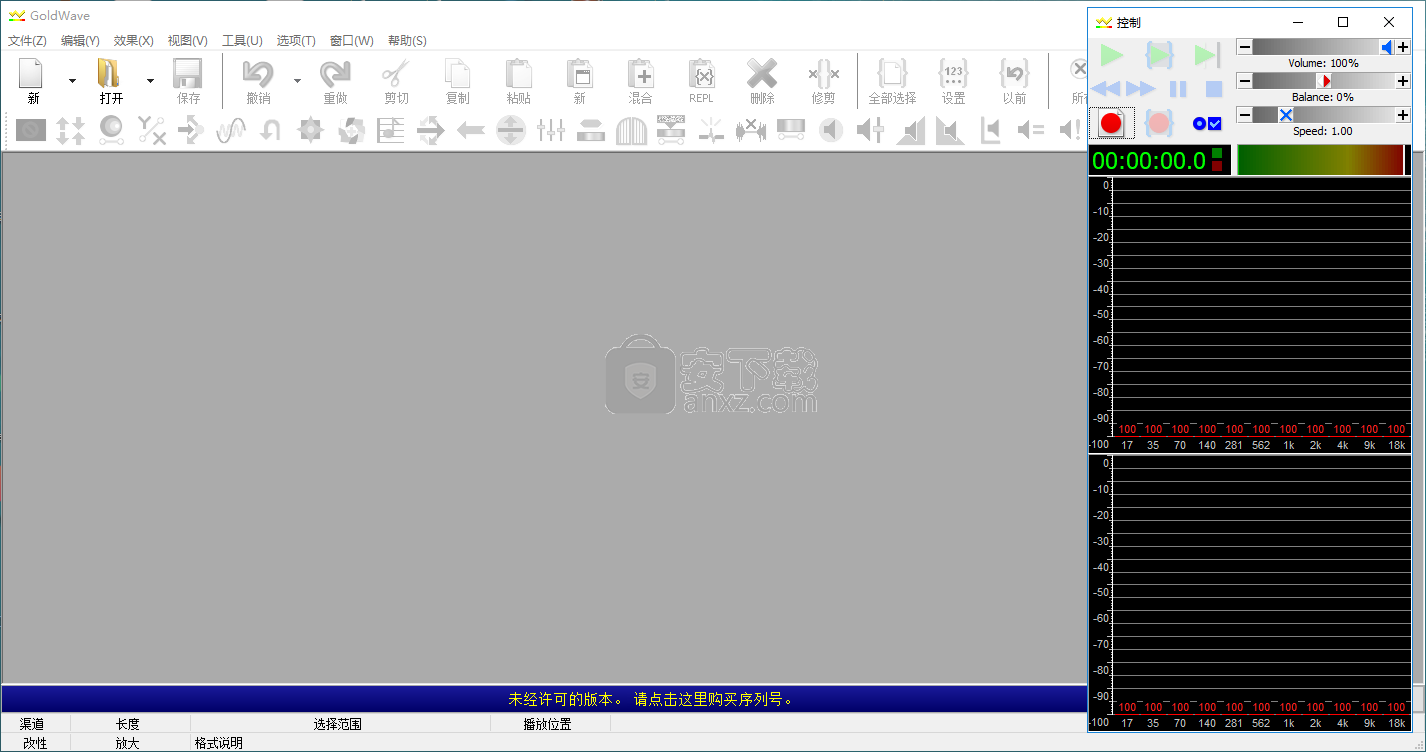Image resolution: width=1426 pixels, height=752 pixels.
Task: Click the Balance plus button
Action: 1403,81
